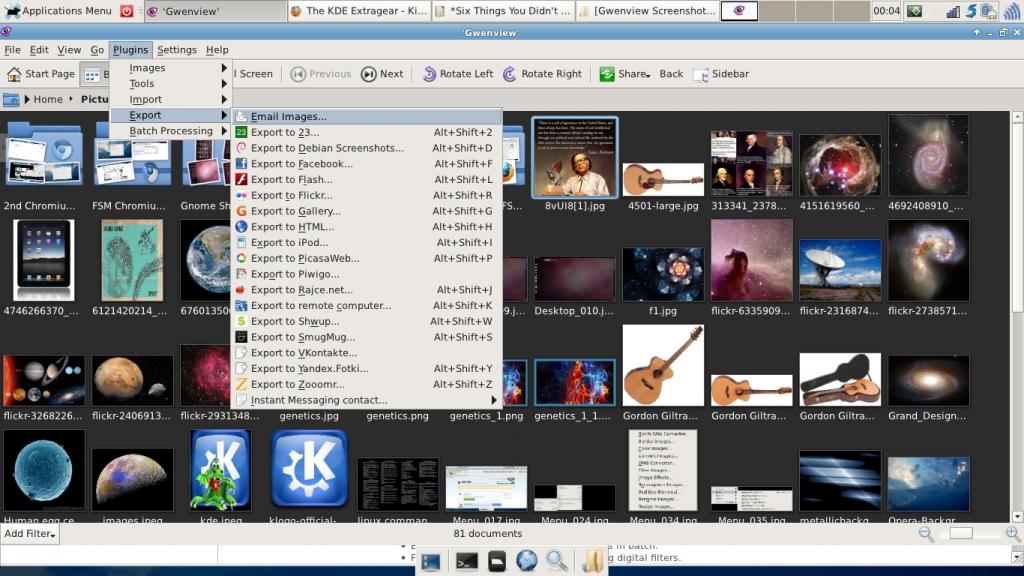
Task: Open the terminal icon in bottom dock
Action: click(466, 561)
